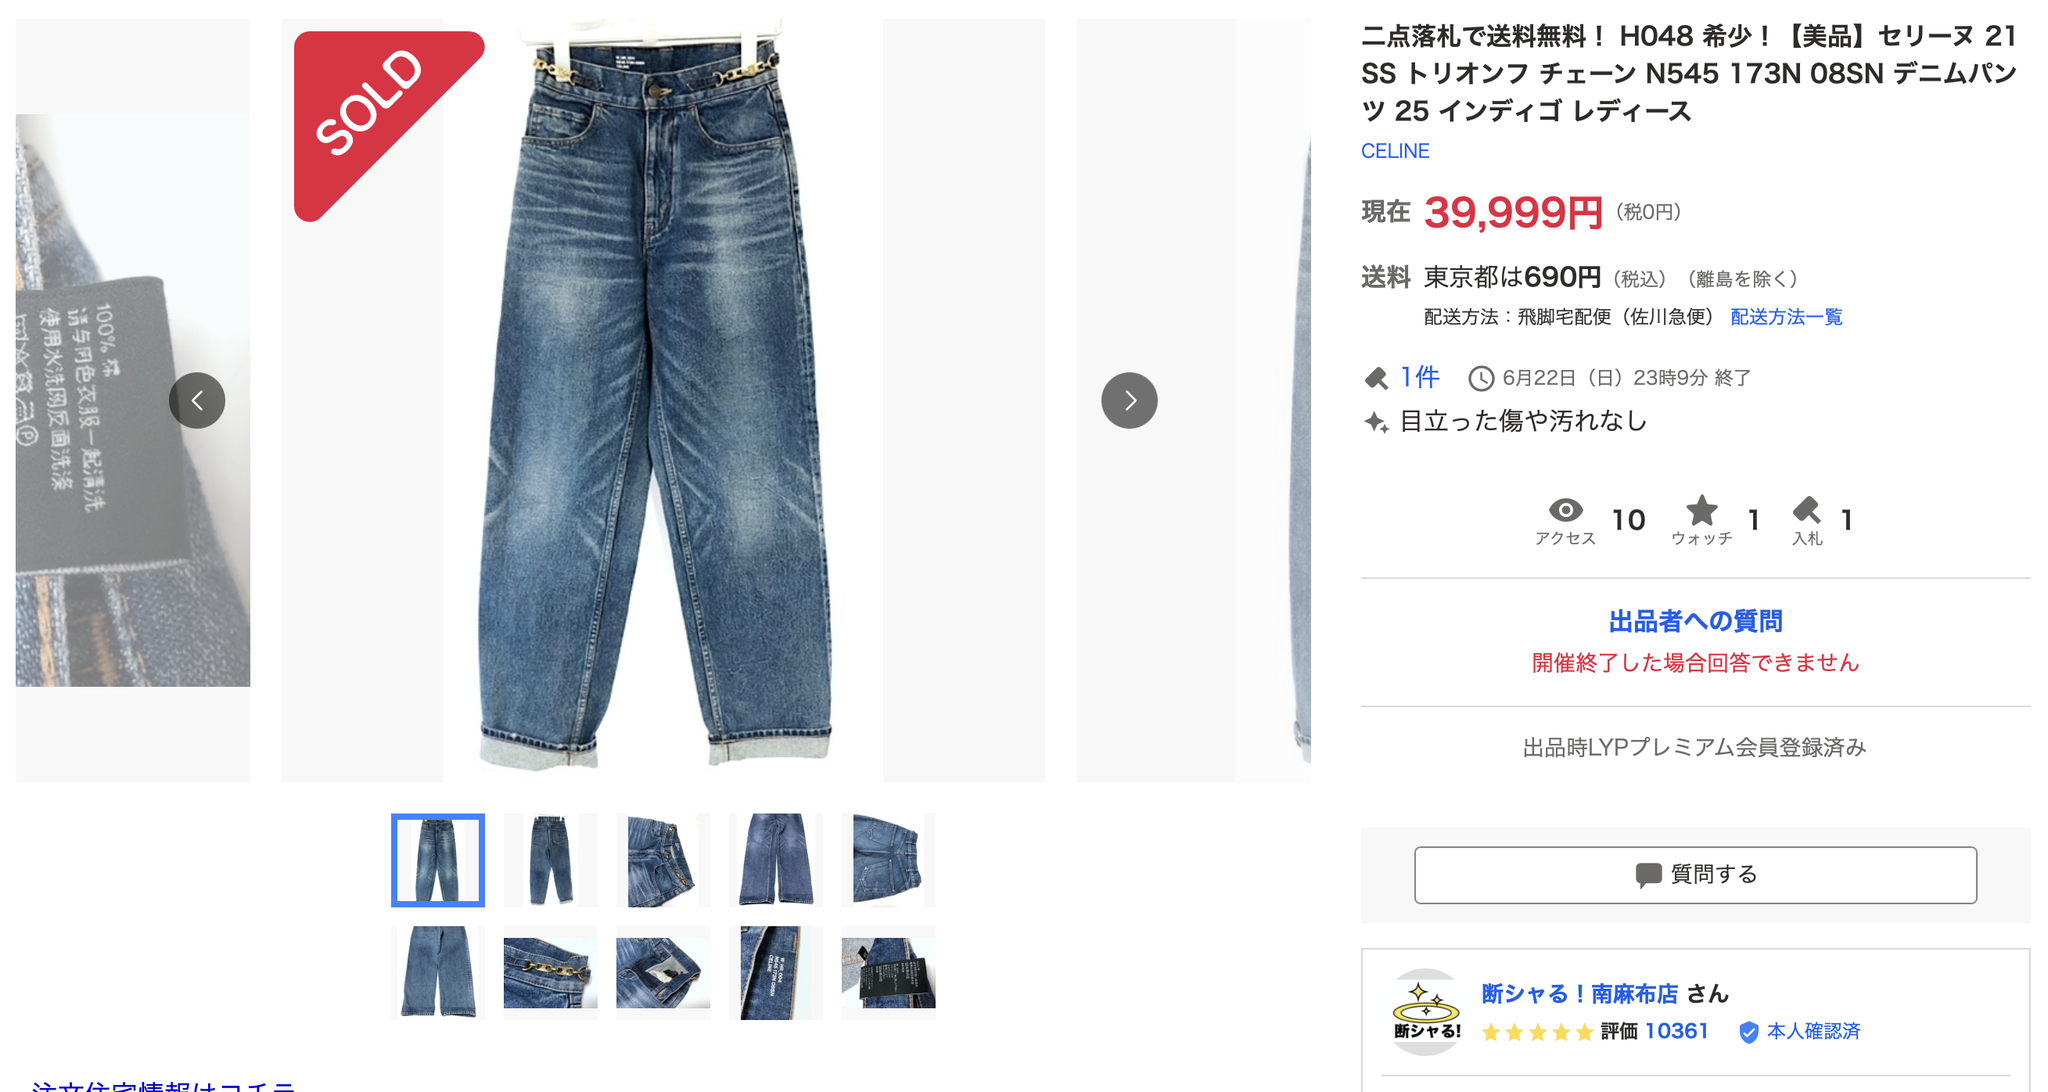Select the black care label thumbnail

click(888, 973)
